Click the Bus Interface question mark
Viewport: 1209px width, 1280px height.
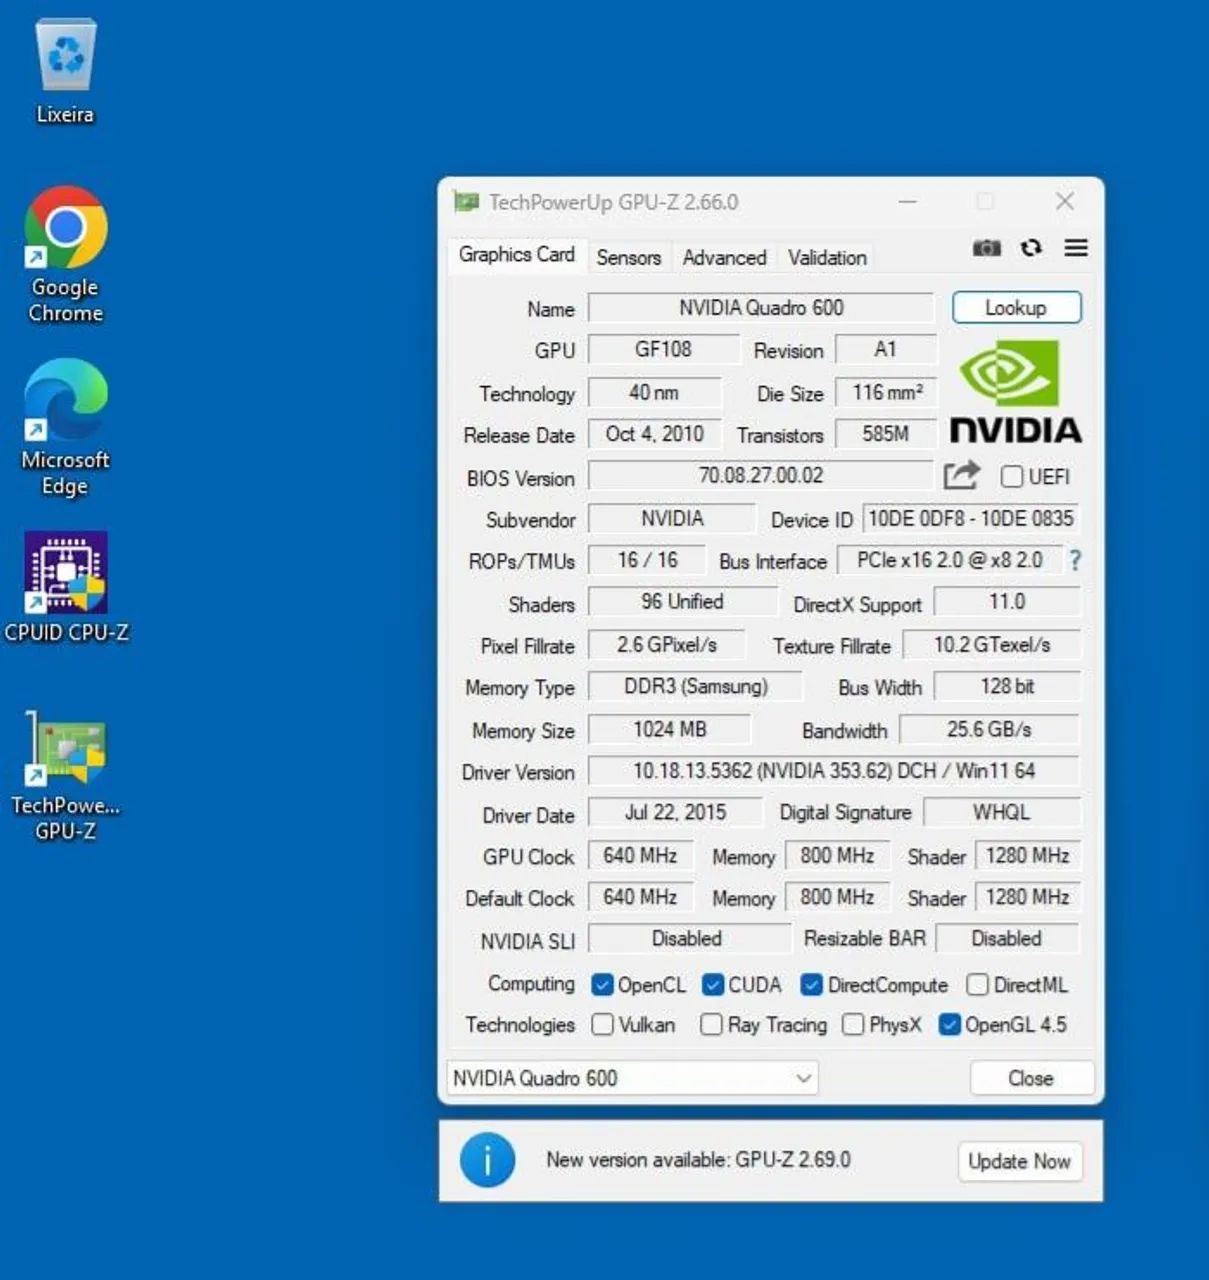[x=1075, y=560]
